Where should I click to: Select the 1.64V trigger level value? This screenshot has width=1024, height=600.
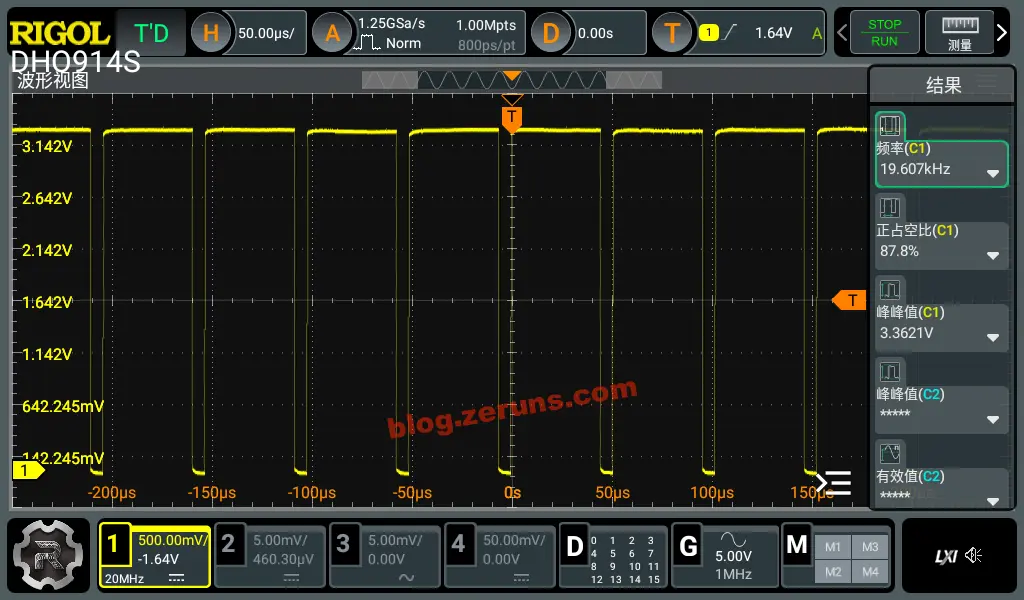tap(774, 33)
